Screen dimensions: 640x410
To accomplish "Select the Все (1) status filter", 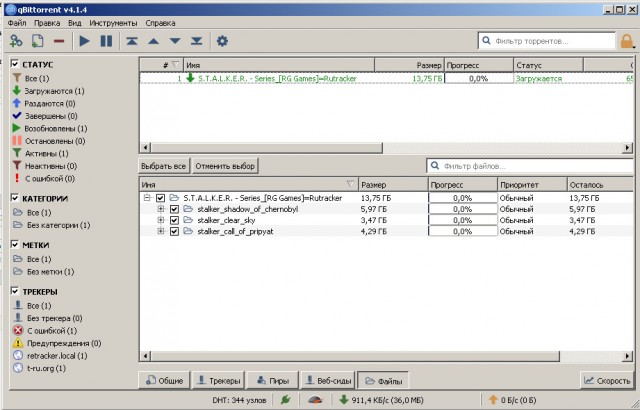I will 31,78.
